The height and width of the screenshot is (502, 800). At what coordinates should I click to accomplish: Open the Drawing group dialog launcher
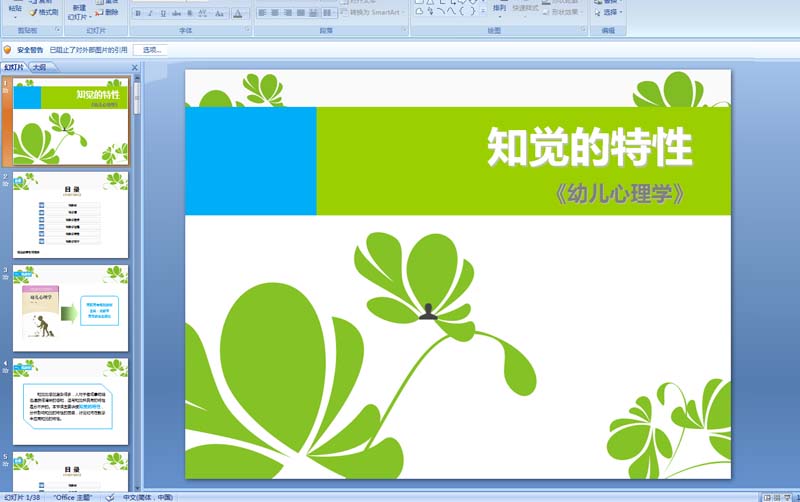pos(583,30)
